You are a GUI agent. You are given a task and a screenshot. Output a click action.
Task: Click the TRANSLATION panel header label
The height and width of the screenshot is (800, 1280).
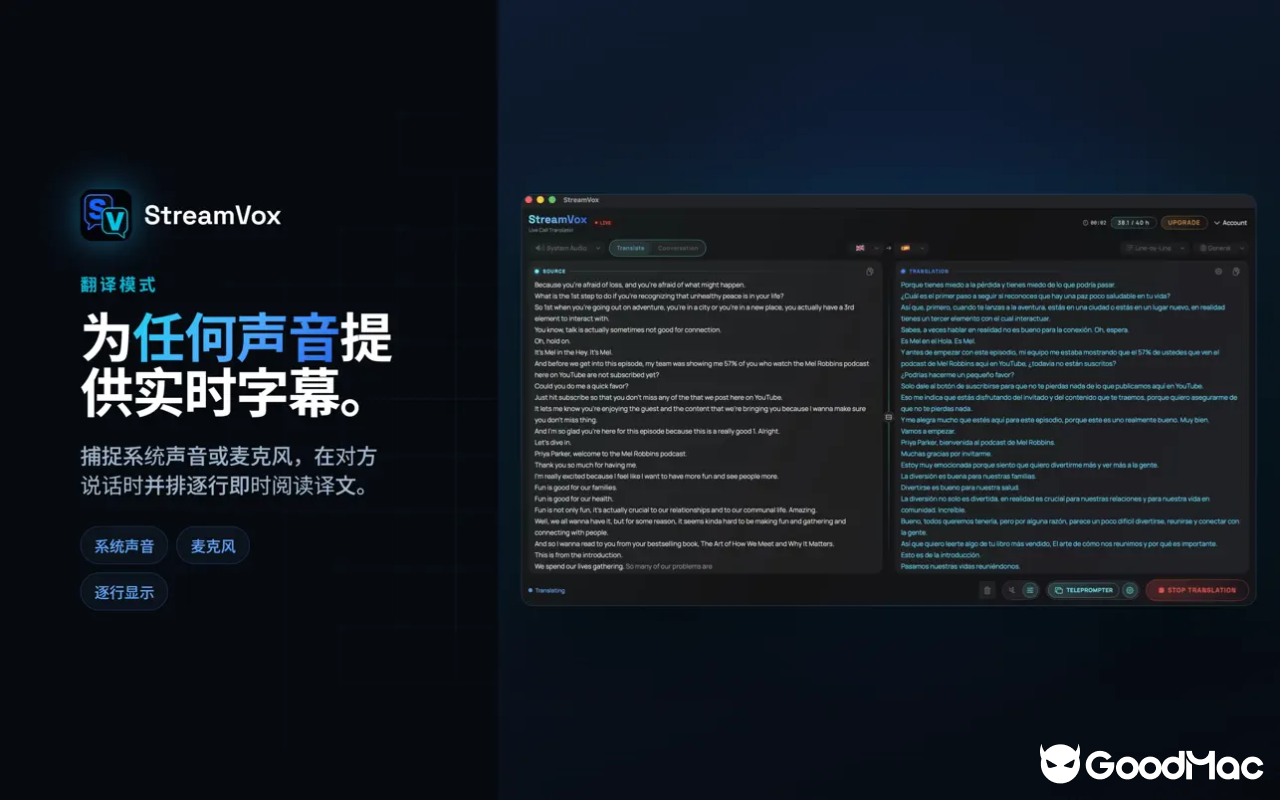click(929, 271)
